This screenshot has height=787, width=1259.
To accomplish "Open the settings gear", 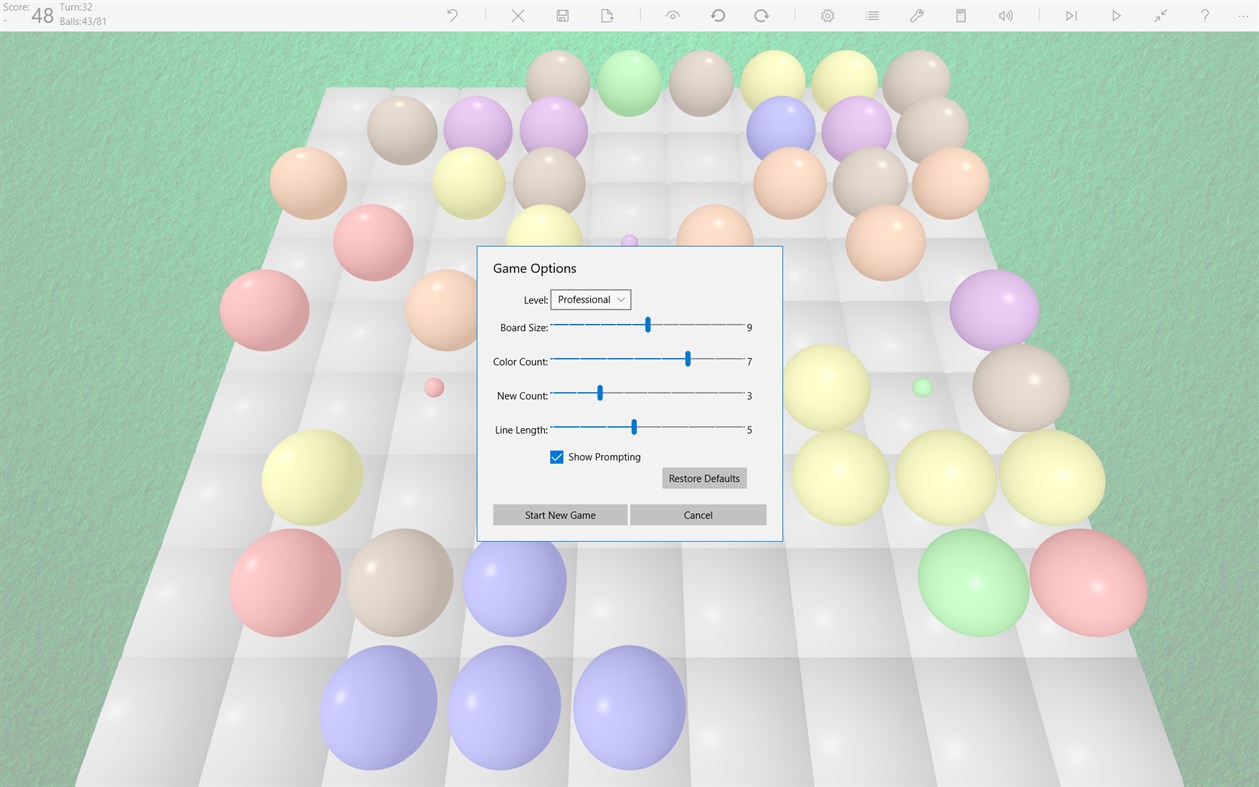I will [827, 15].
